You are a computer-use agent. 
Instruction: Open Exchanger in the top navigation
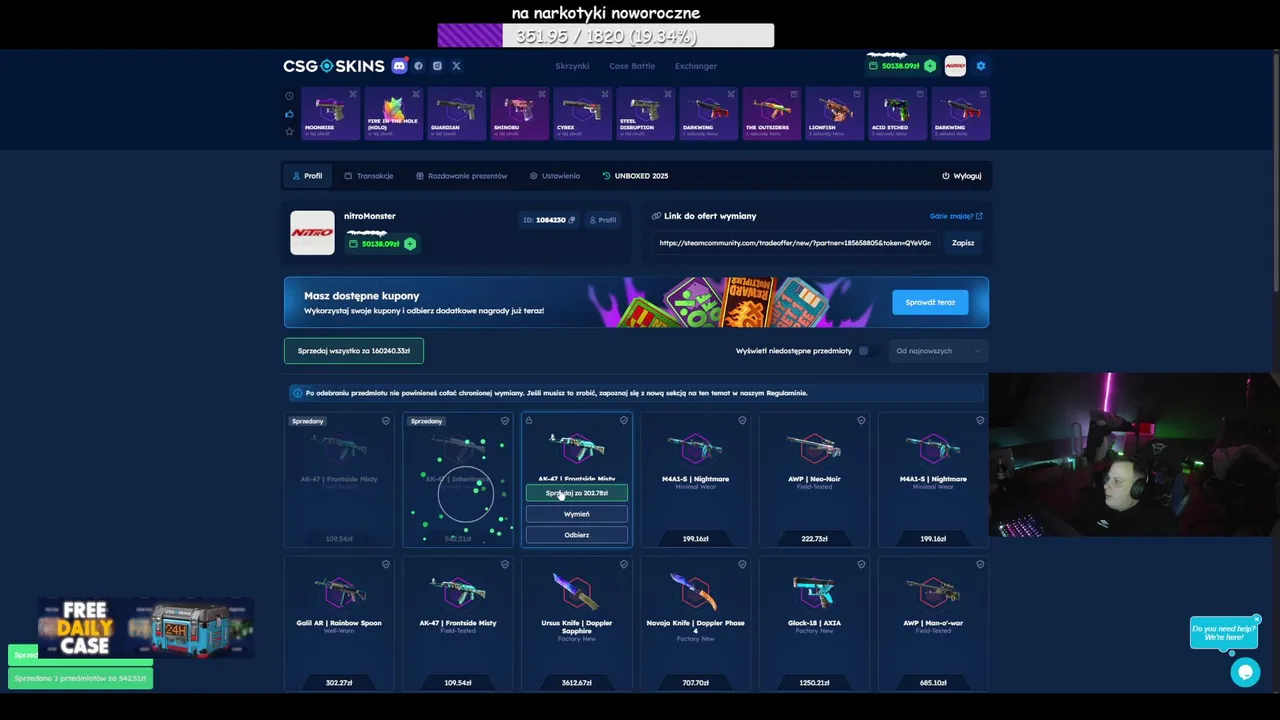[x=696, y=66]
